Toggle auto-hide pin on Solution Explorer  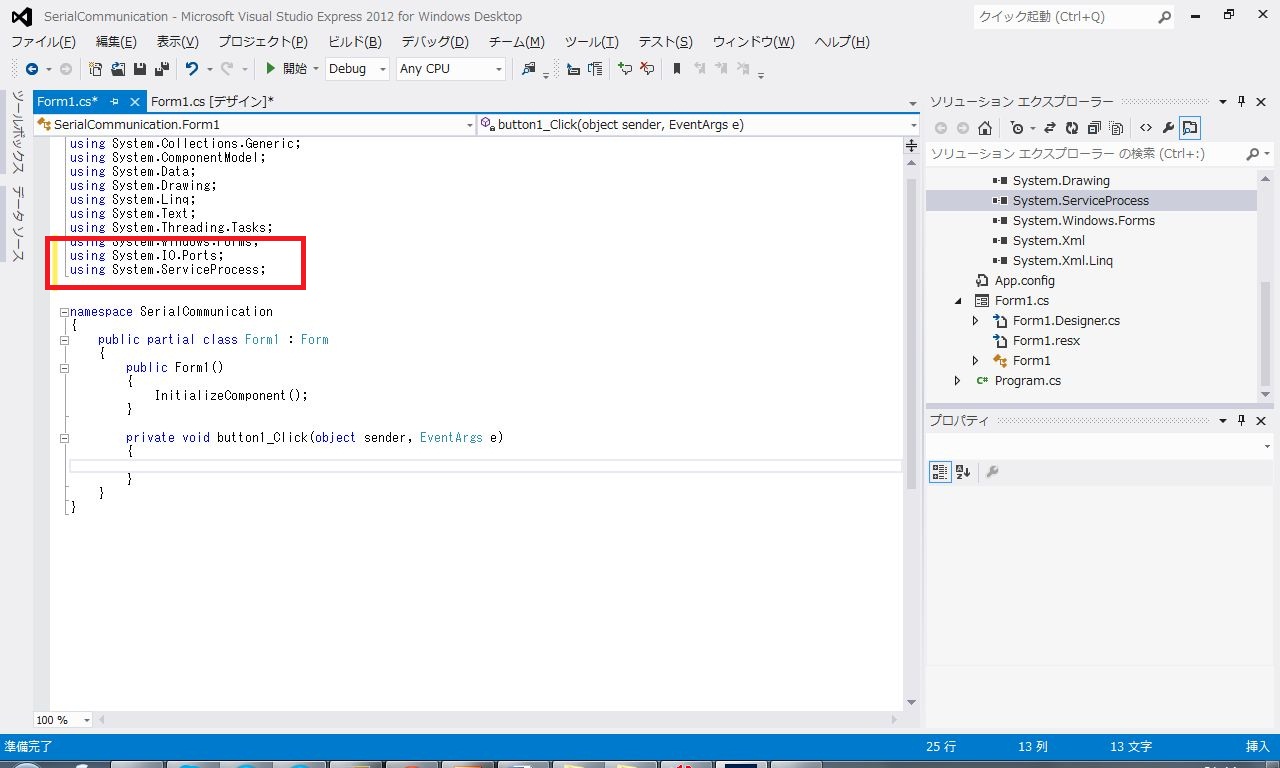coord(1242,102)
